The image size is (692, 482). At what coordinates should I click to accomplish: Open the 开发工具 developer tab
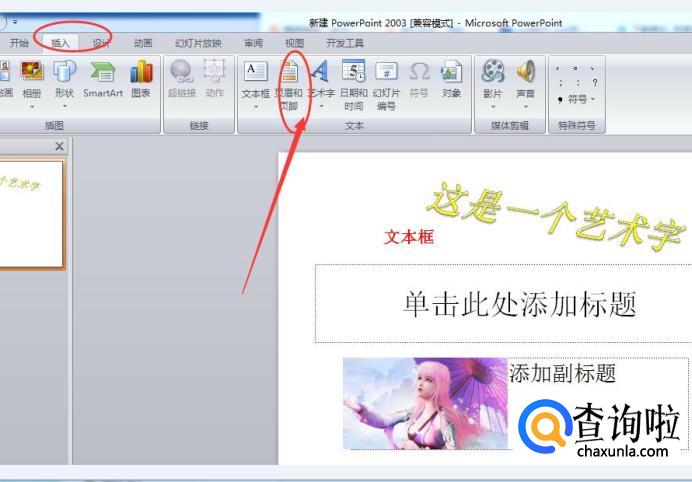tap(345, 43)
